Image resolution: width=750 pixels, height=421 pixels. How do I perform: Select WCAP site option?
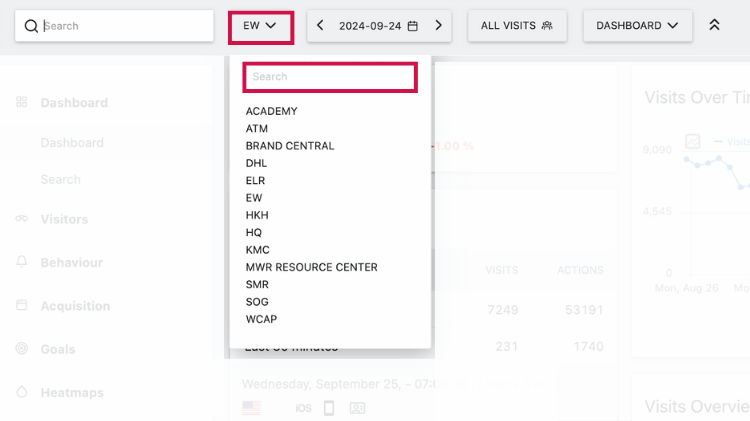coord(261,319)
